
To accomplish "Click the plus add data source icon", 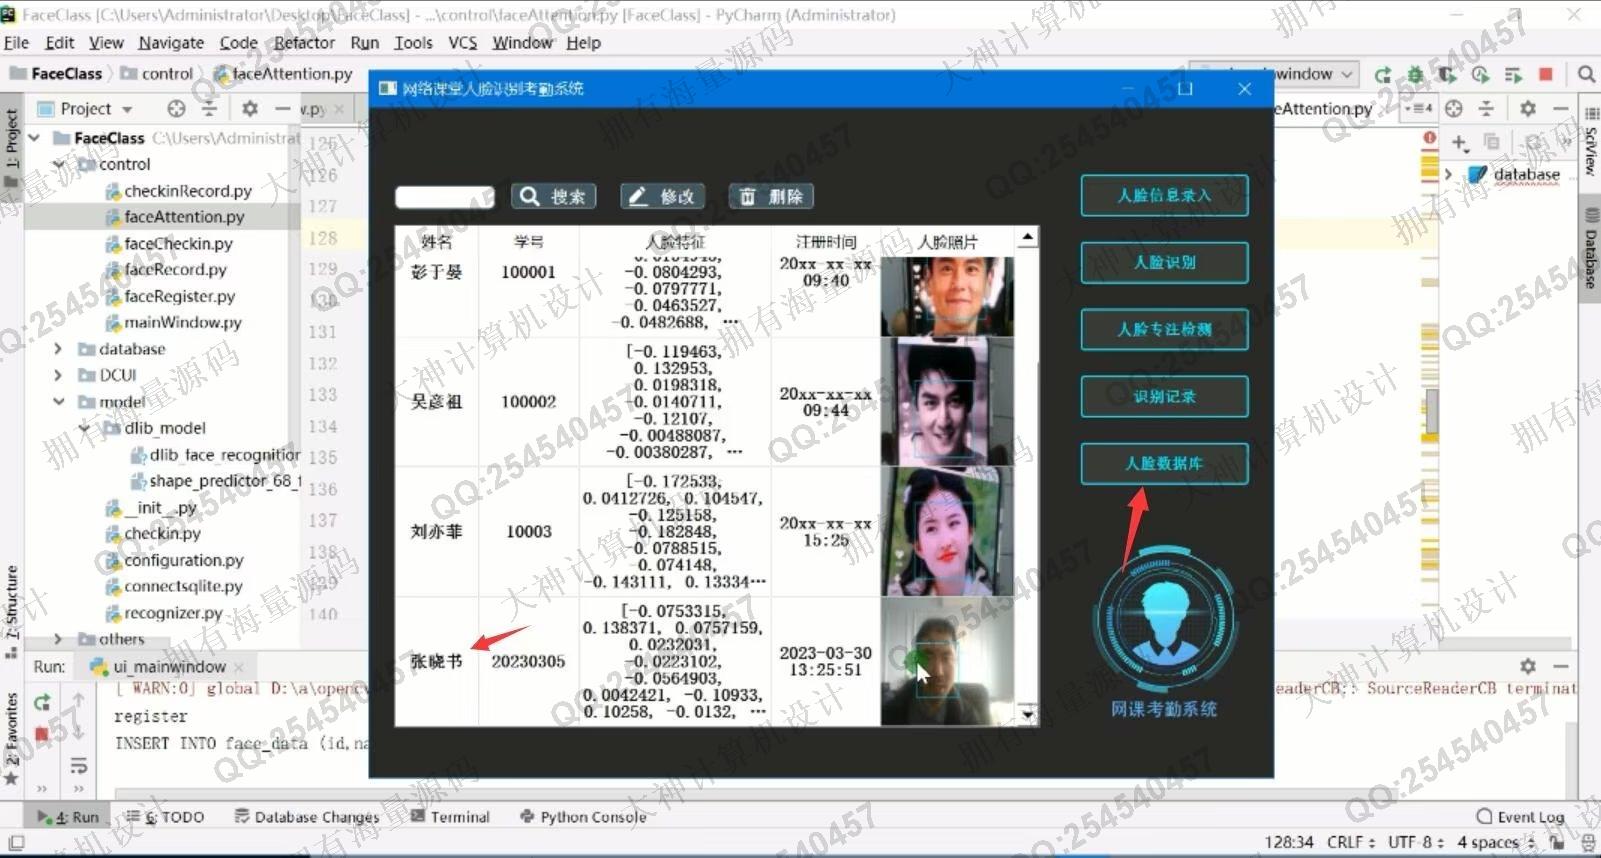I will pyautogui.click(x=1459, y=142).
